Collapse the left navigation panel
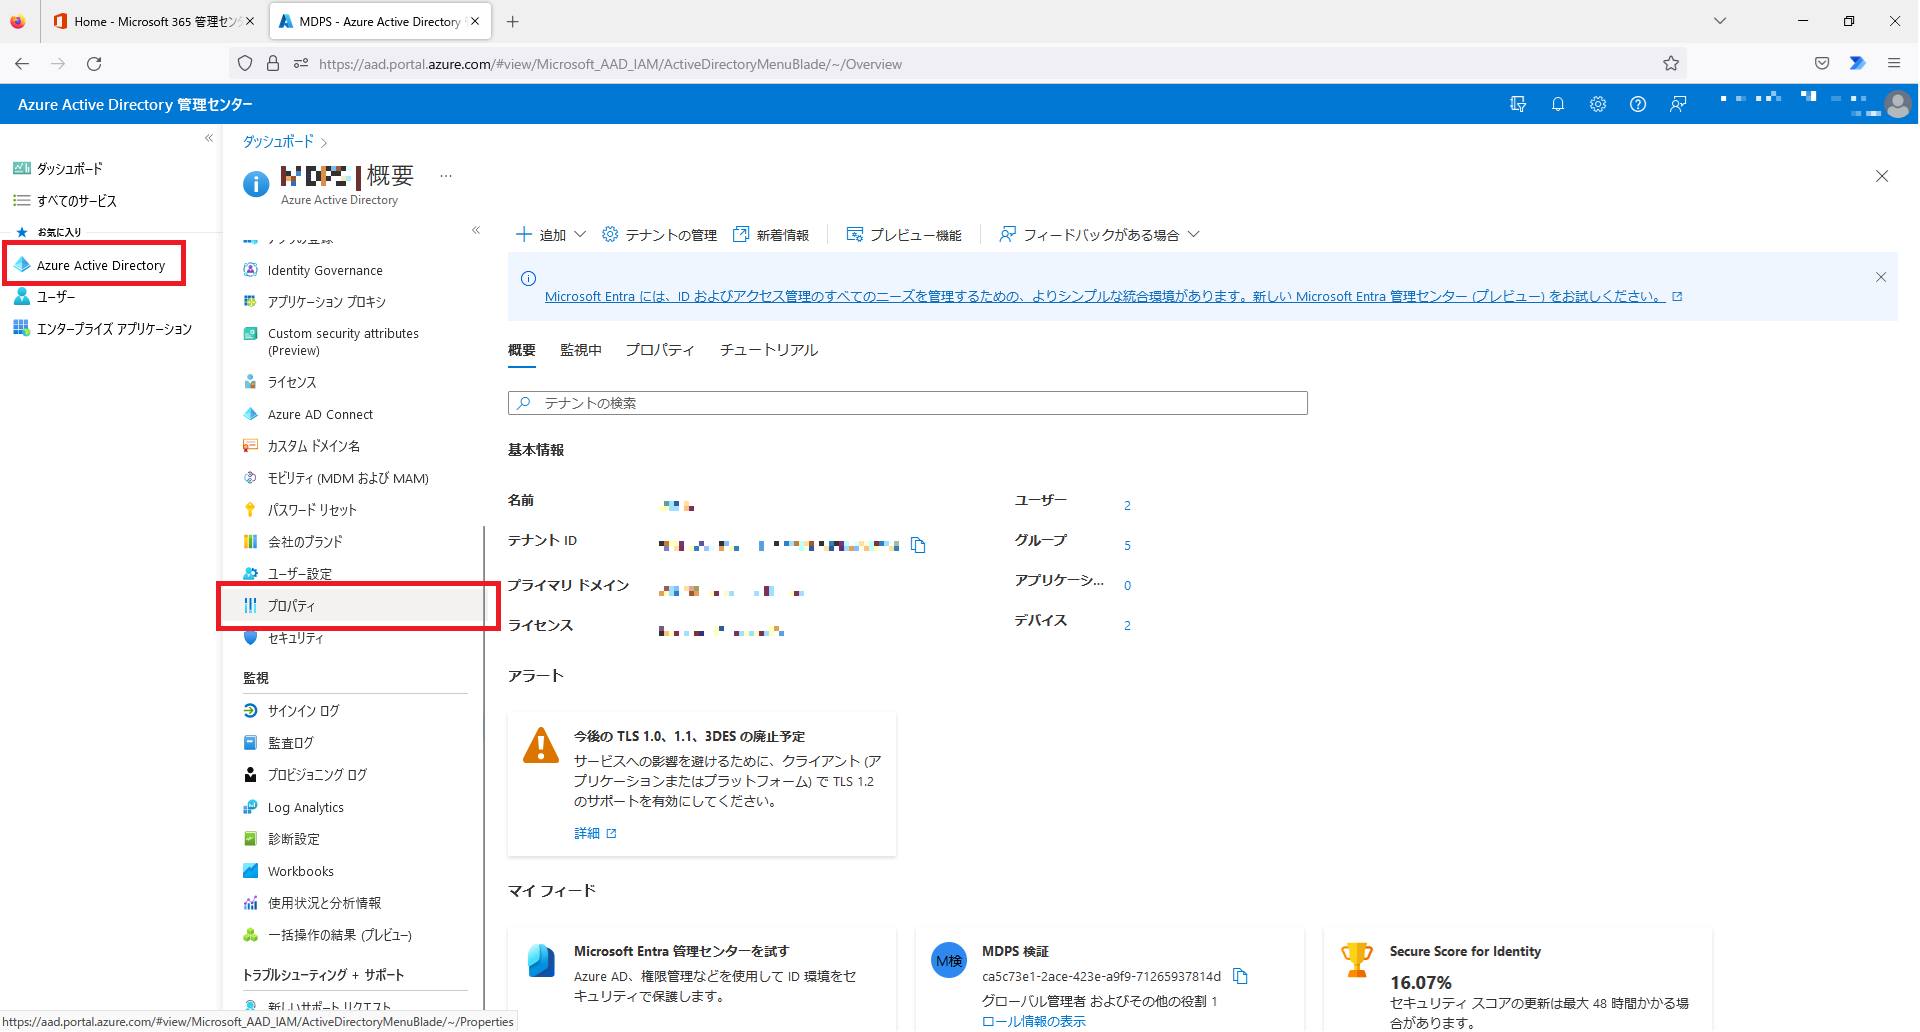The height and width of the screenshot is (1032, 1920). [208, 138]
